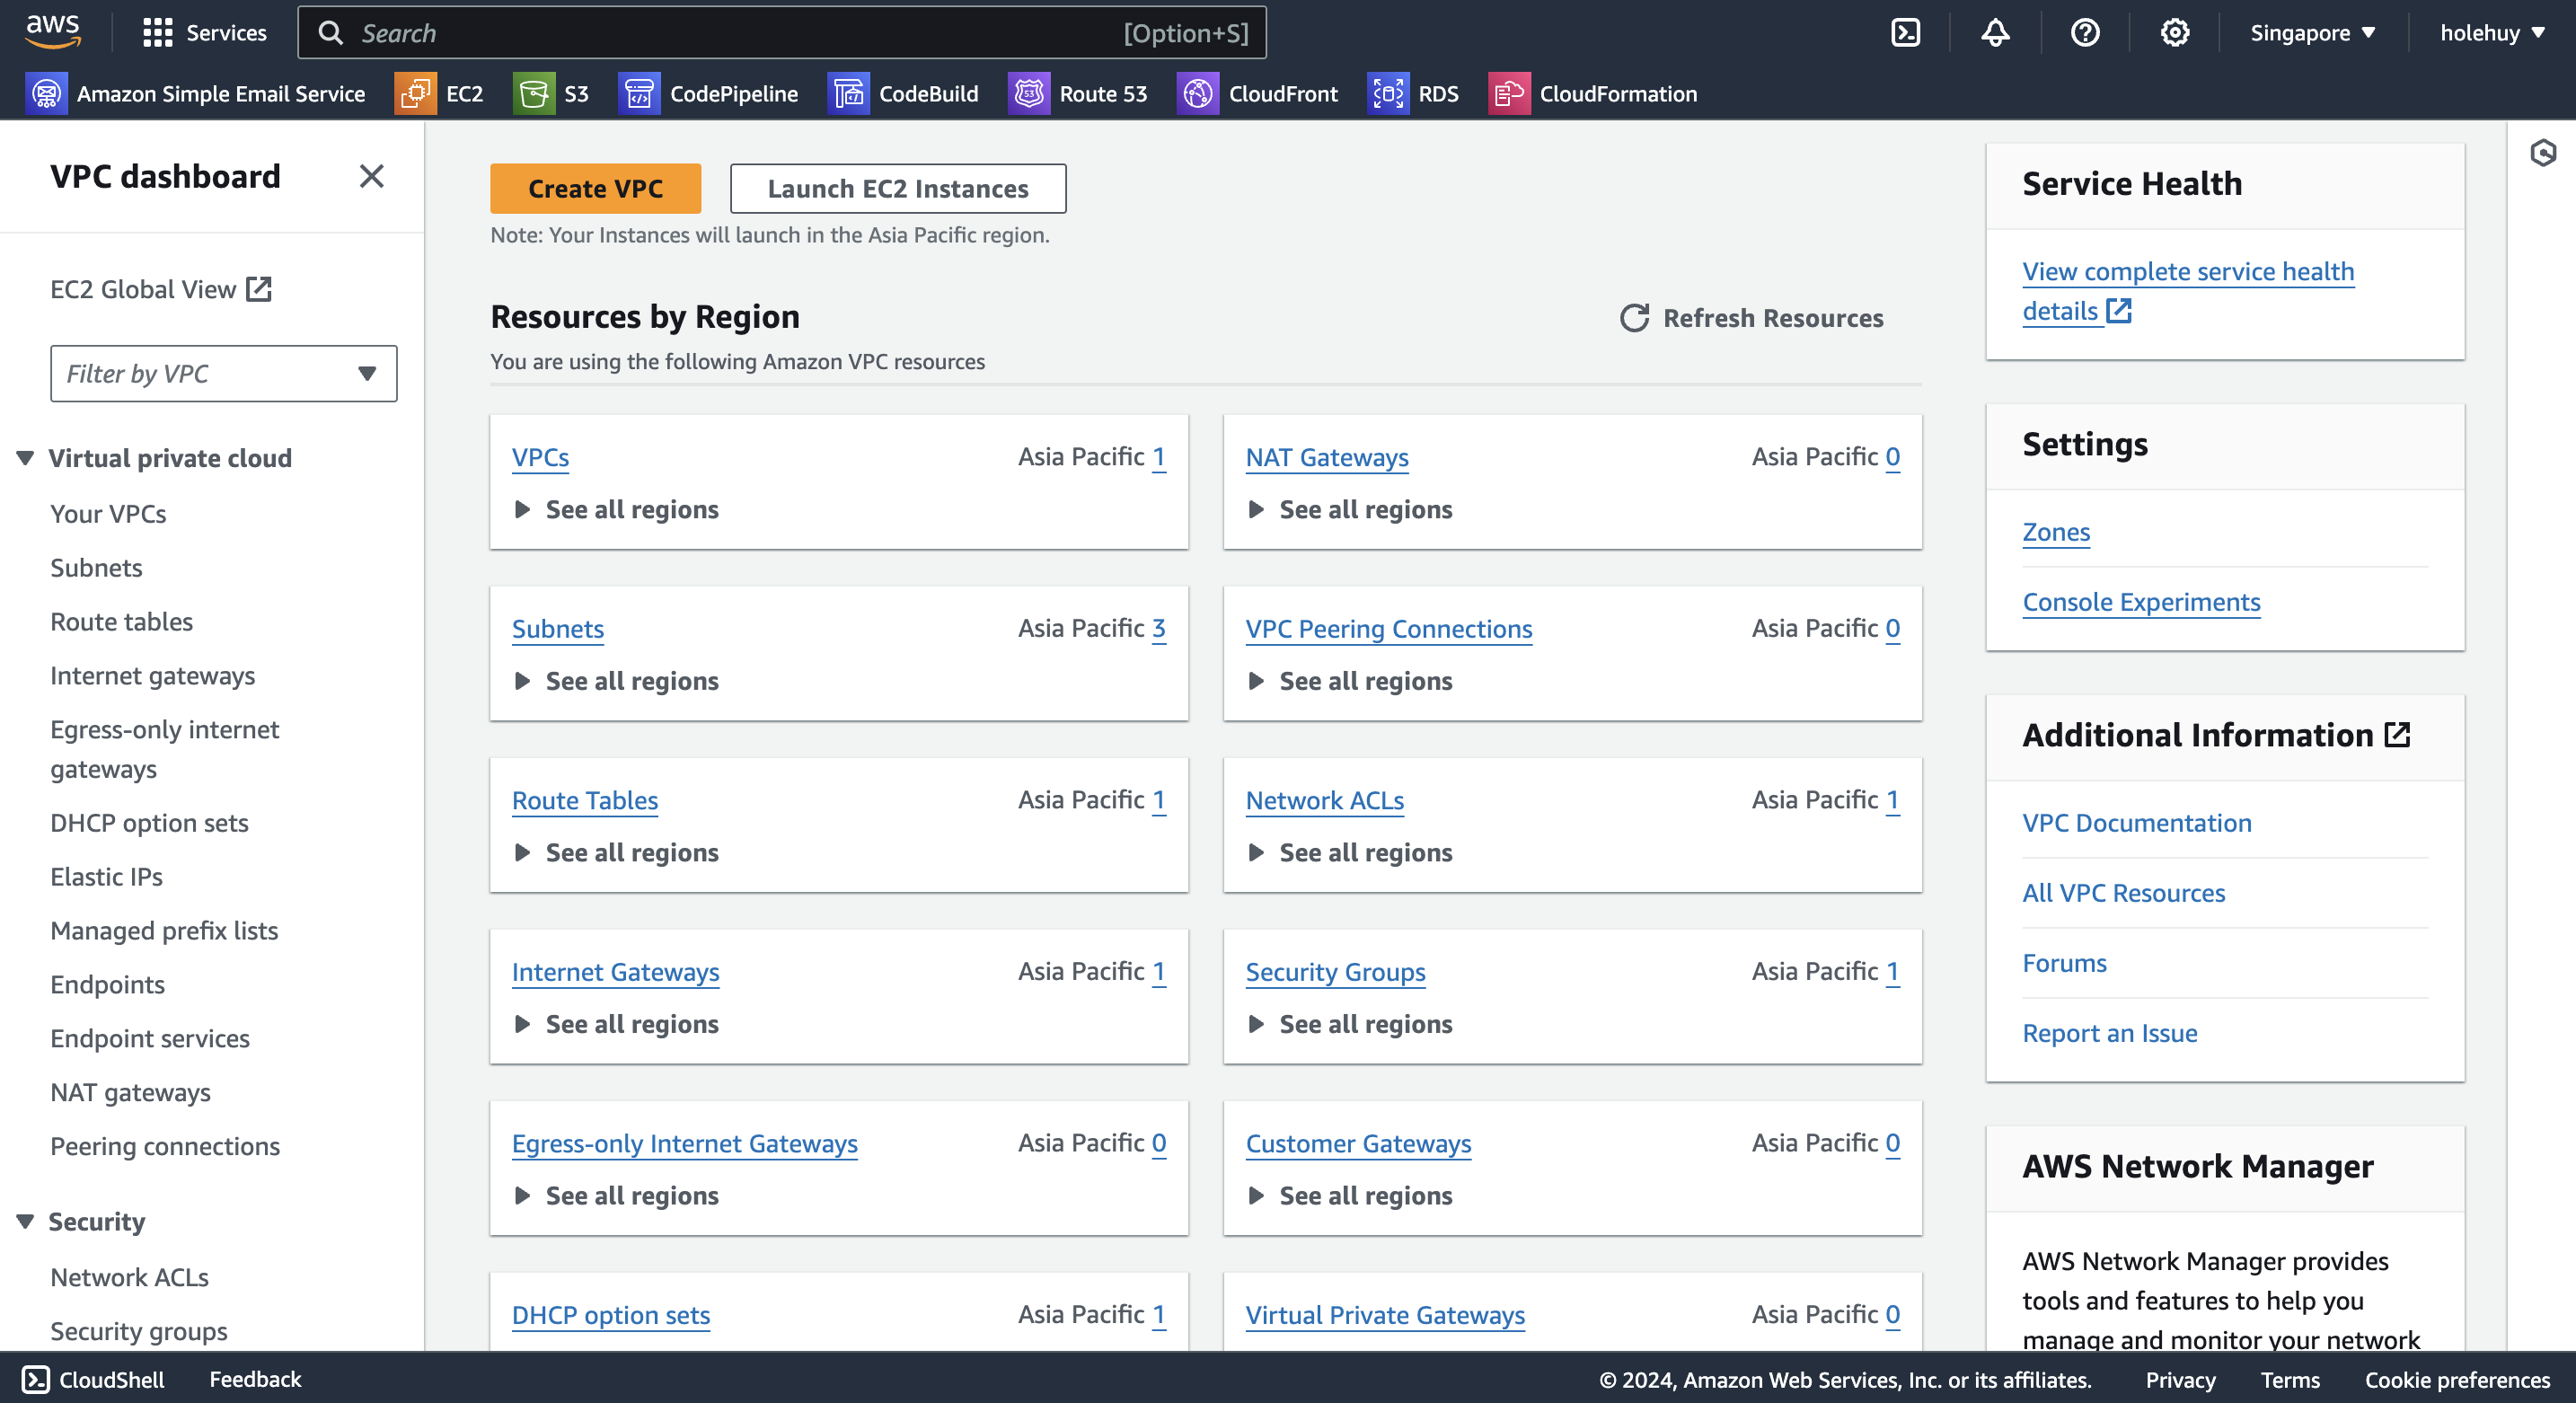The image size is (2576, 1403).
Task: Open the Singapore region dropdown
Action: click(x=2312, y=33)
